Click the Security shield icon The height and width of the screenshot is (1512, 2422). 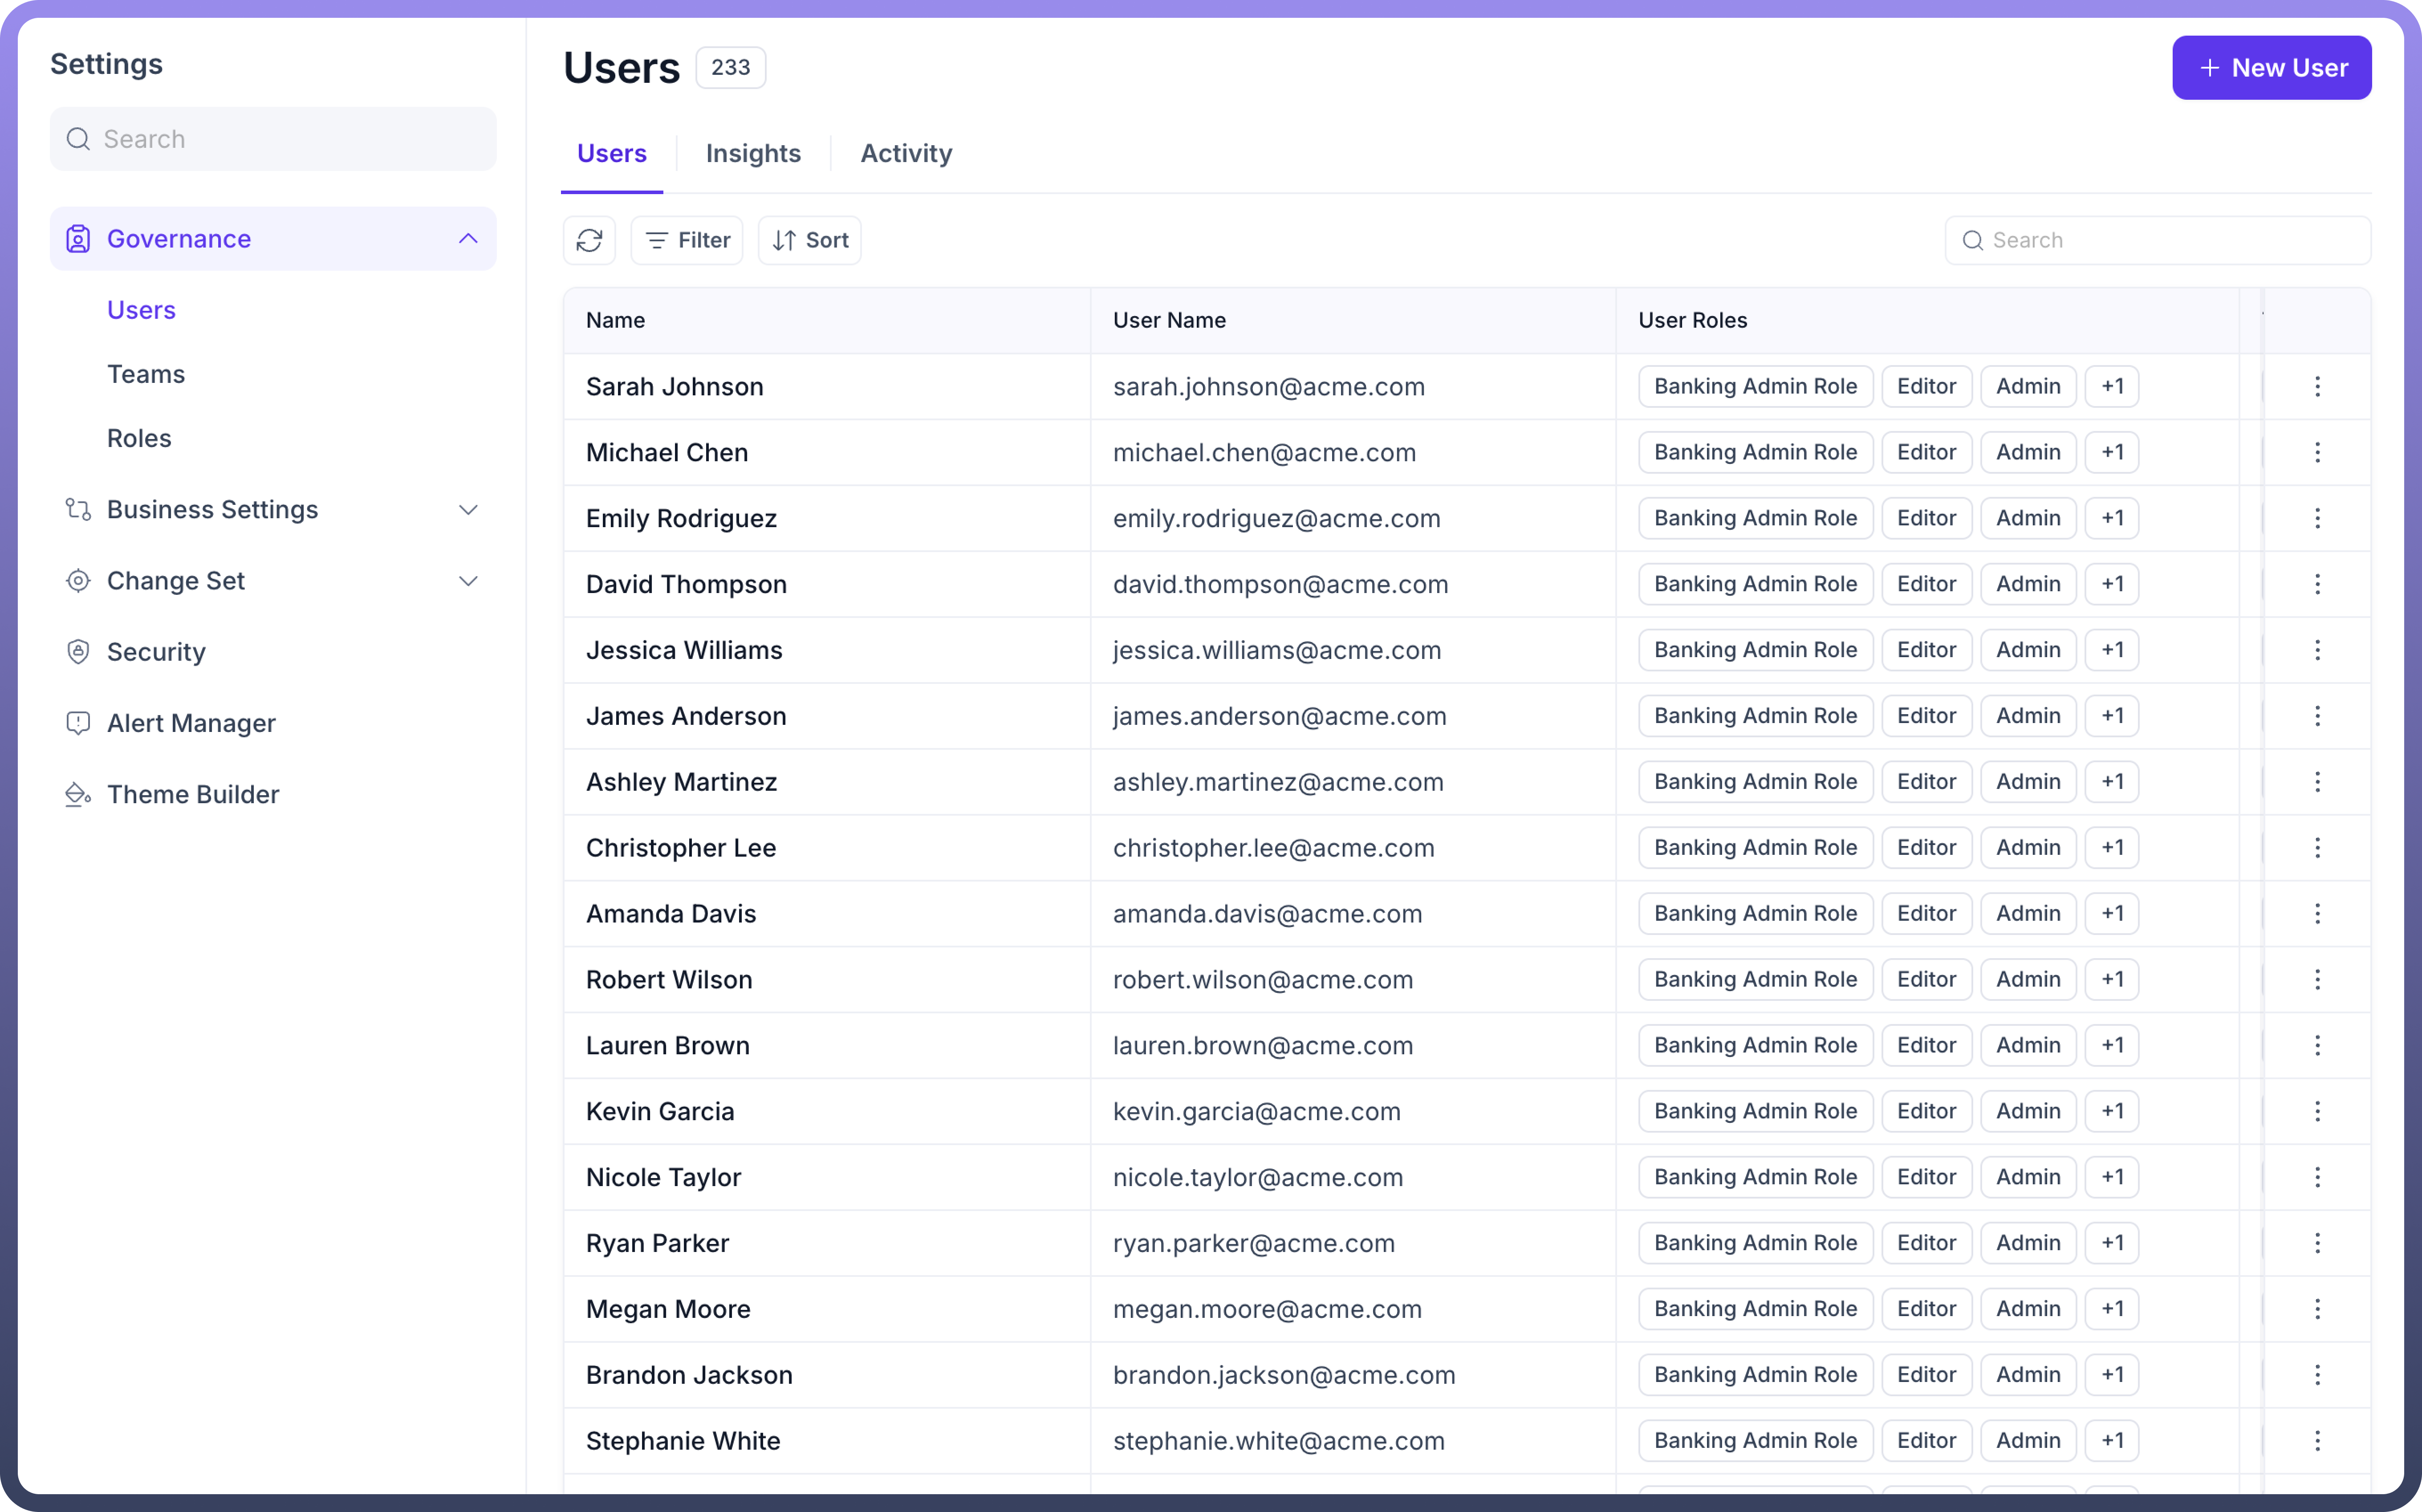click(x=78, y=652)
